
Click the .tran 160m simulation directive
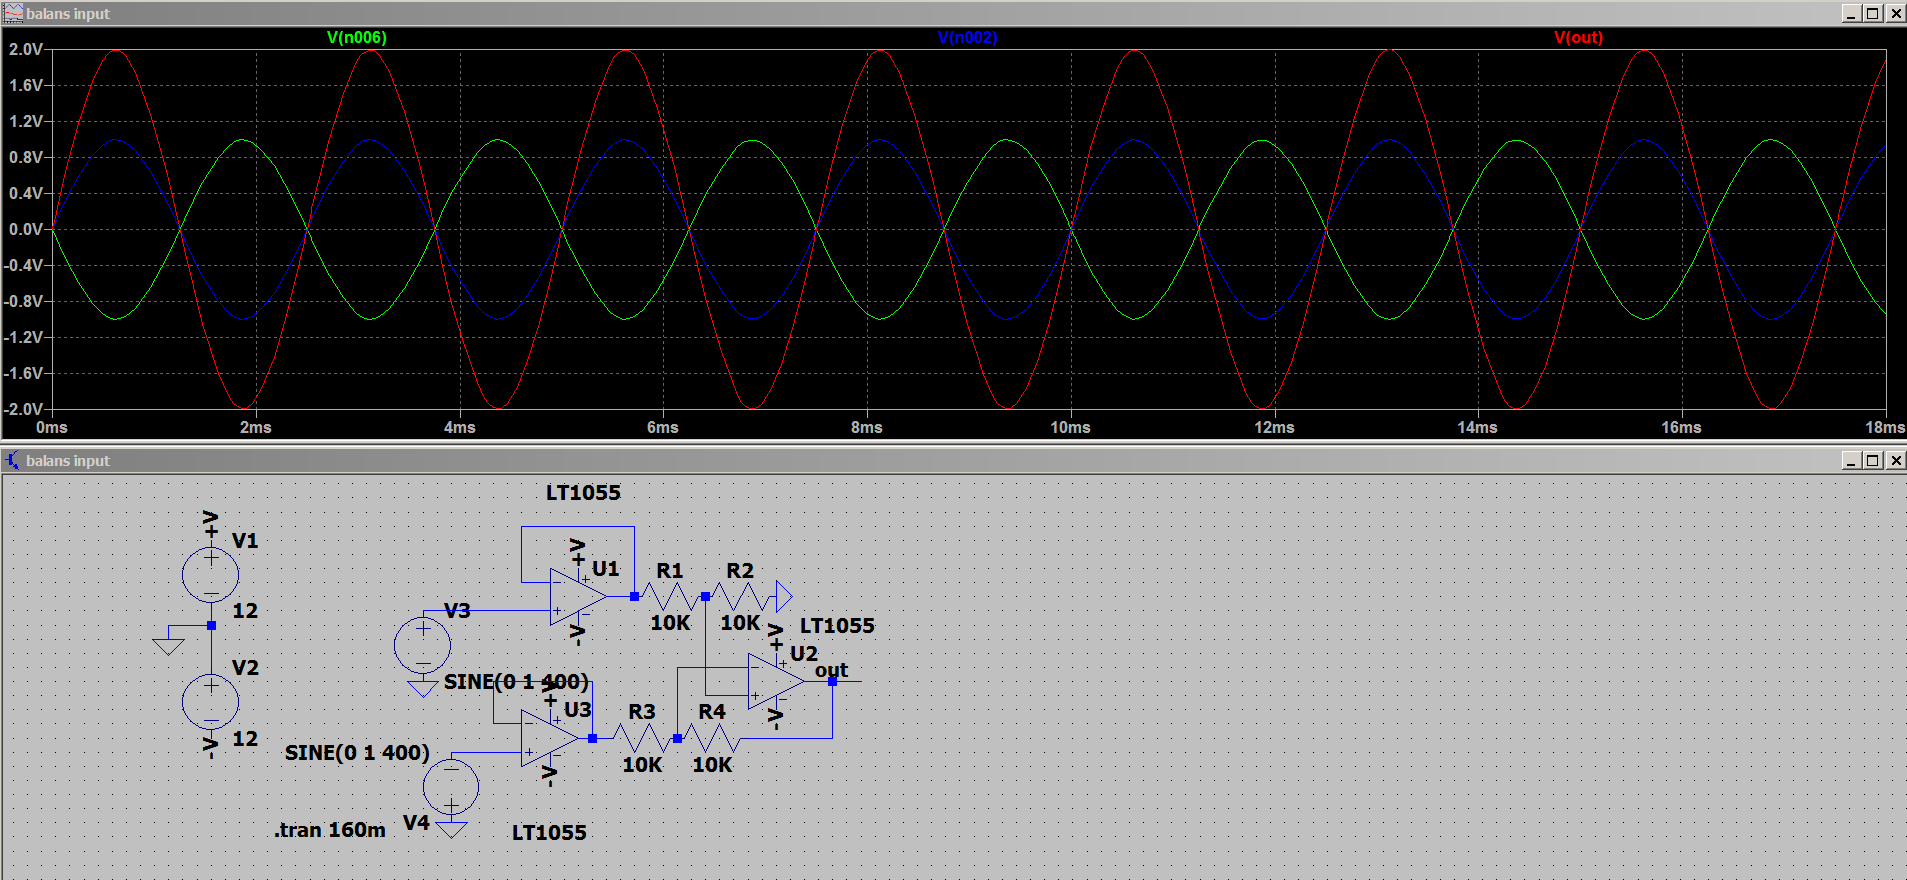click(x=330, y=830)
